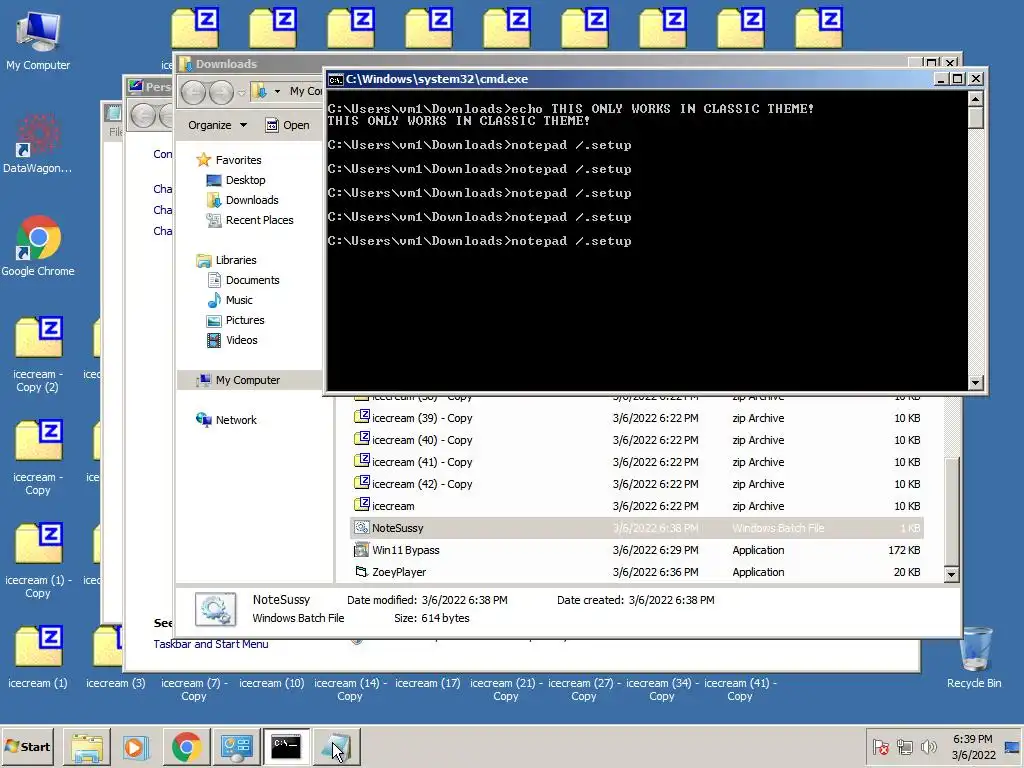
Task: Open Chrome from the taskbar
Action: tap(187, 746)
